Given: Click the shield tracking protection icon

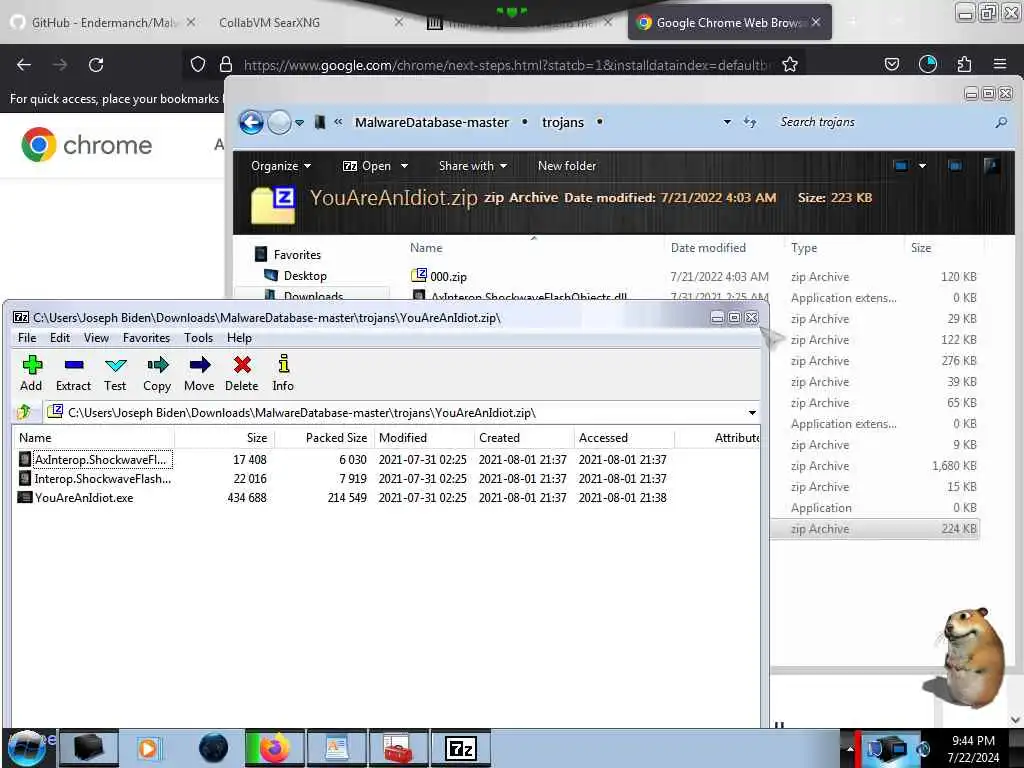Looking at the screenshot, I should [x=198, y=65].
